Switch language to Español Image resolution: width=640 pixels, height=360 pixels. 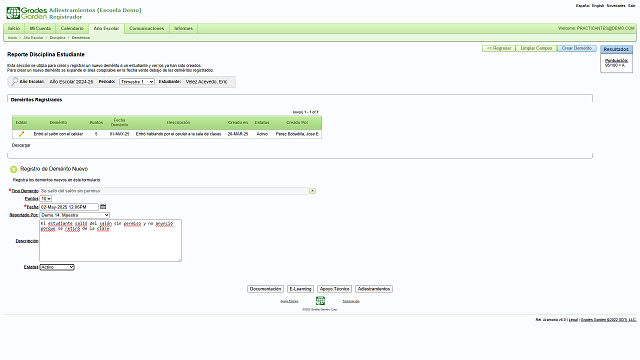(x=582, y=6)
